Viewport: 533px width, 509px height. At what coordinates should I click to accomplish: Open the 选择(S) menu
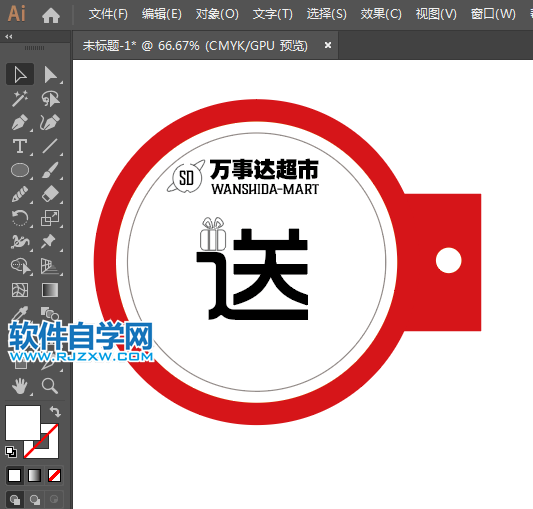tap(327, 14)
